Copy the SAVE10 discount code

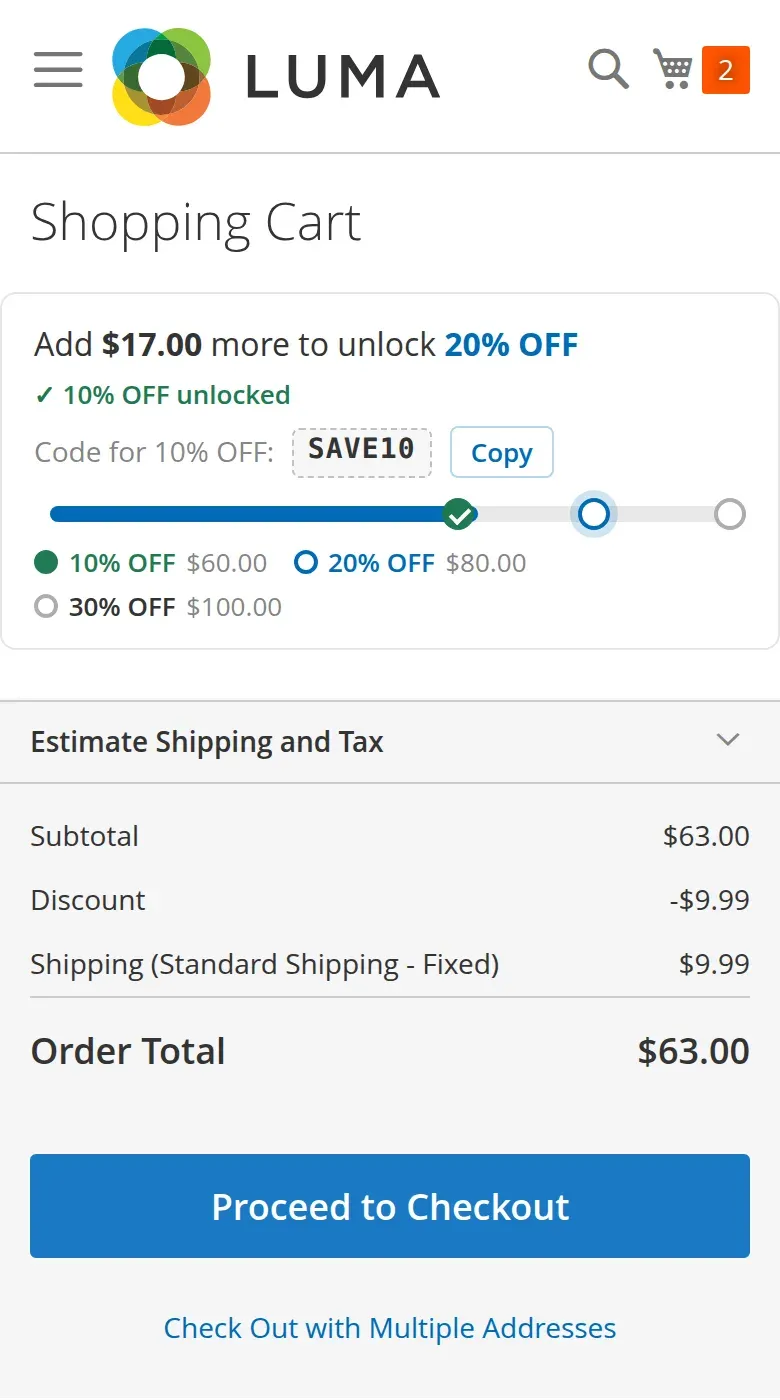tap(502, 452)
